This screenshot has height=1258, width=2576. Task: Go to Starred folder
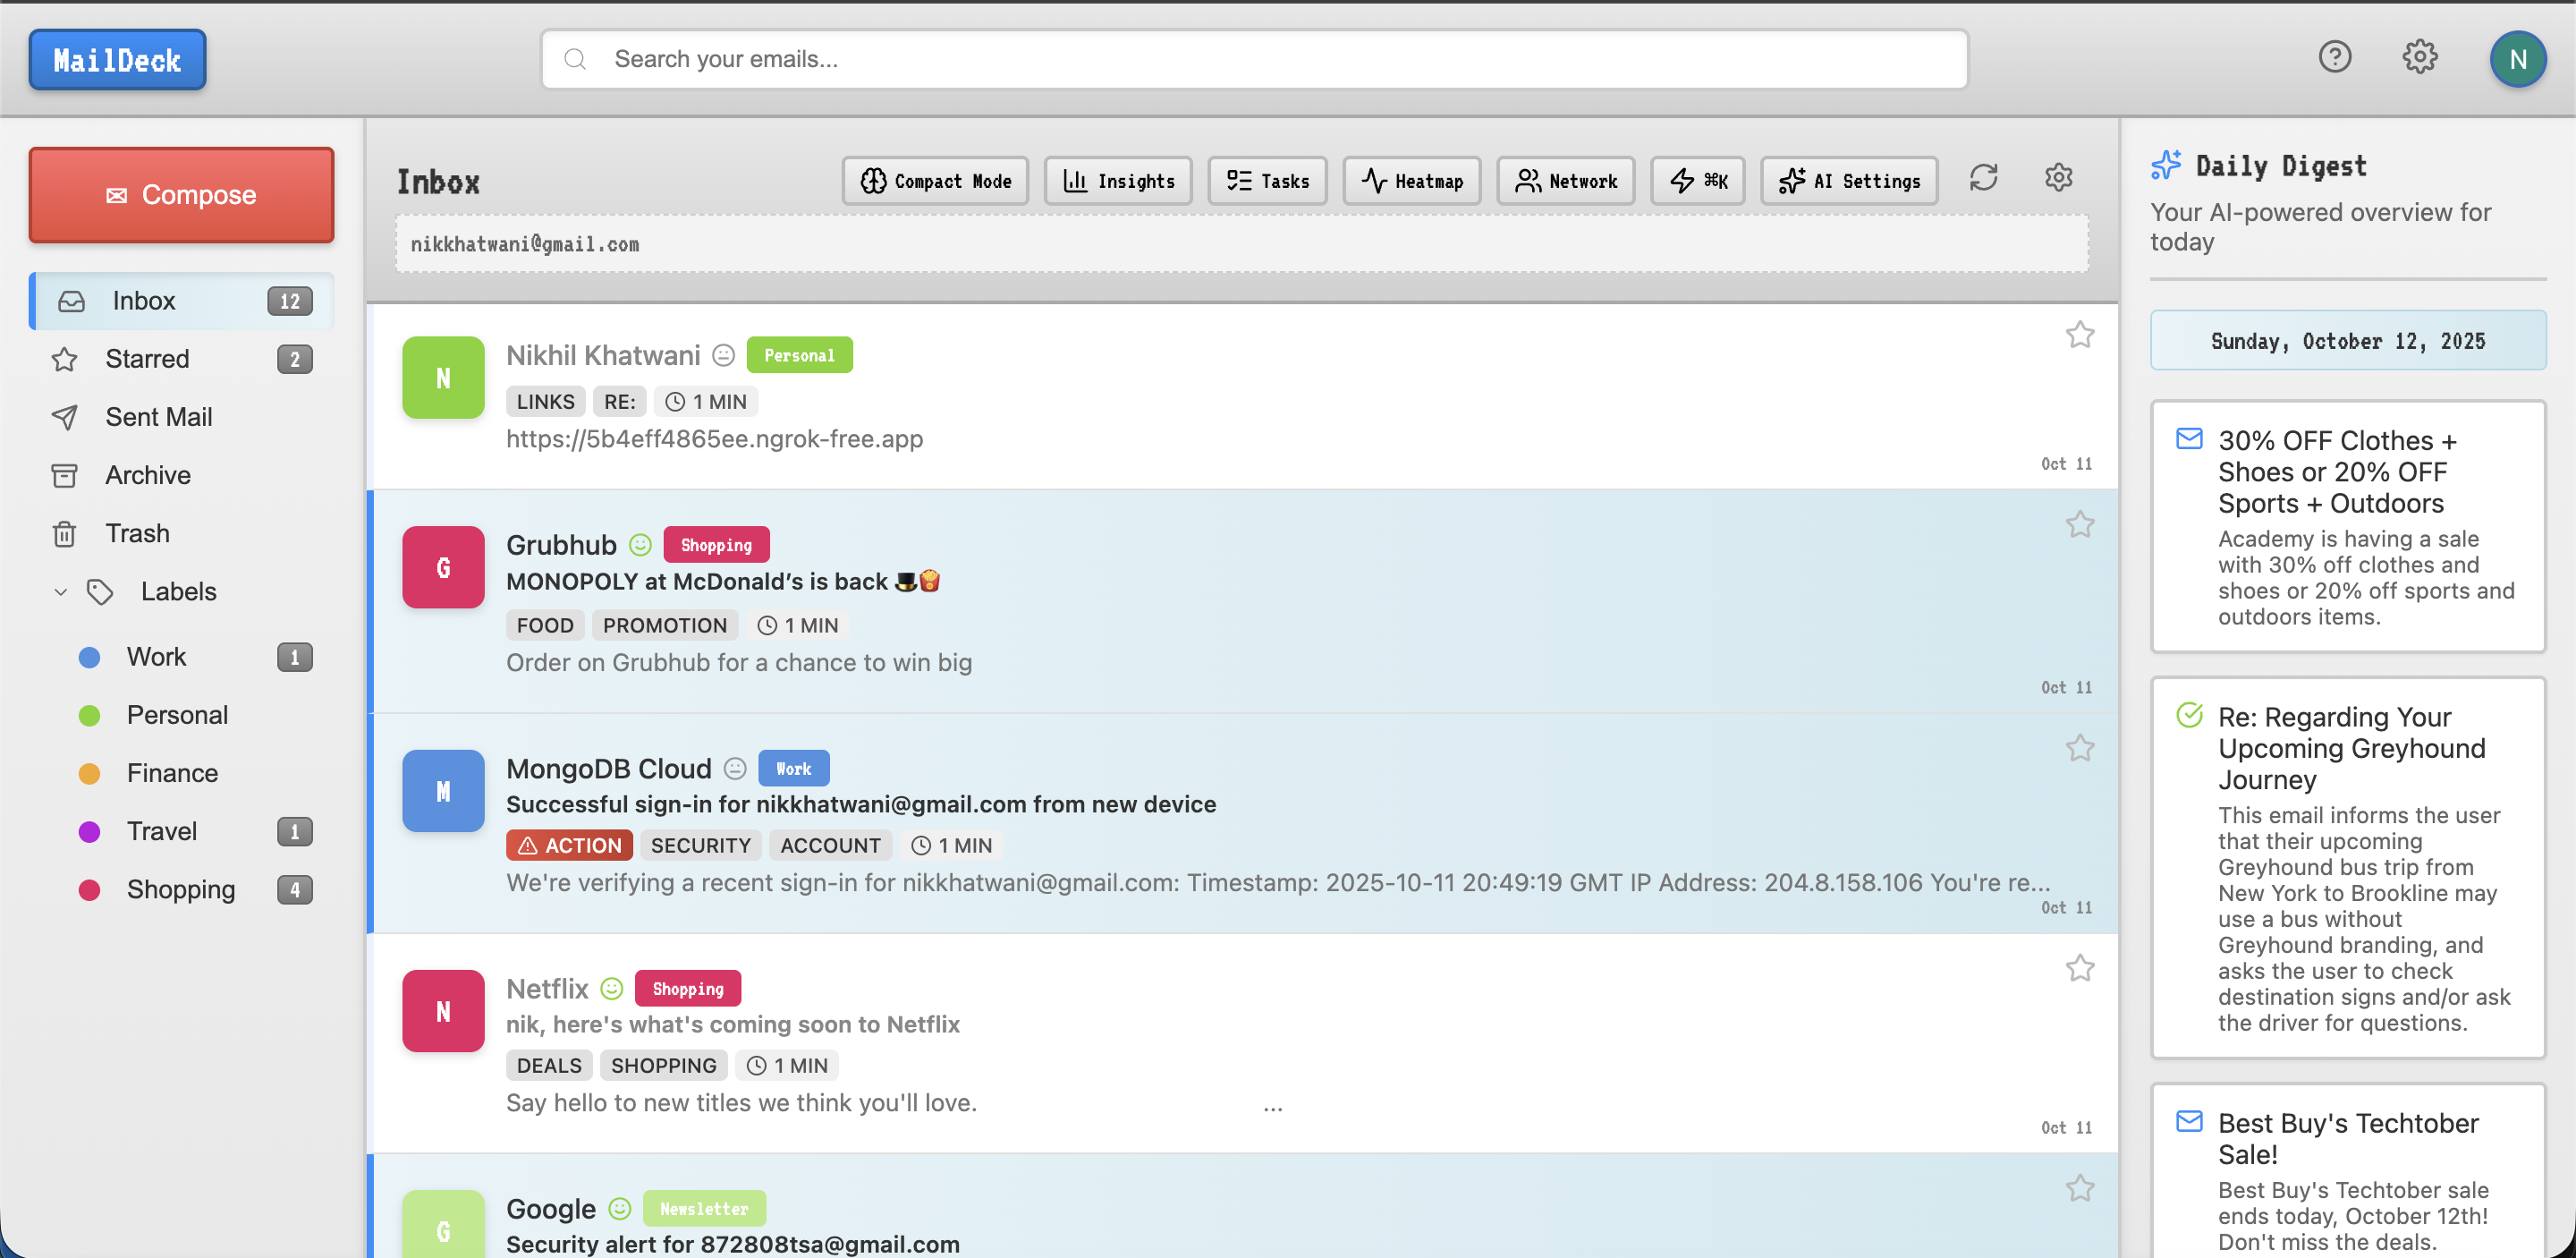[147, 359]
